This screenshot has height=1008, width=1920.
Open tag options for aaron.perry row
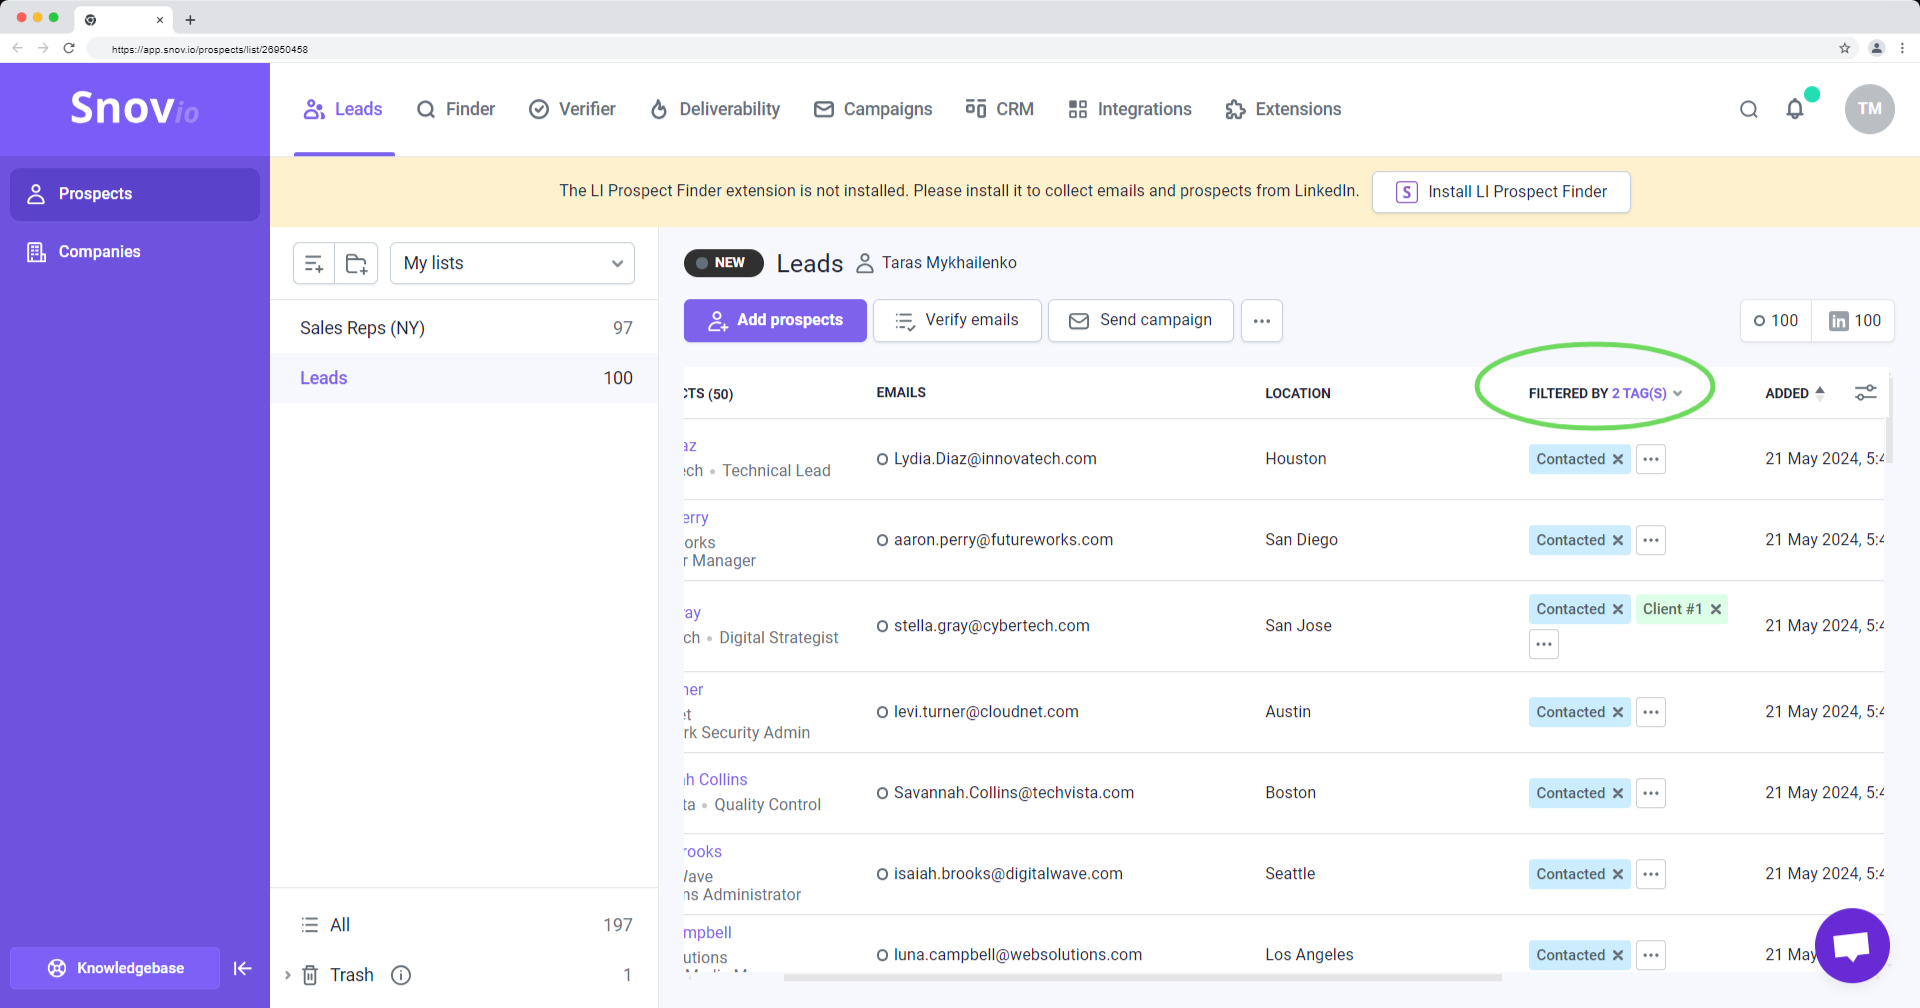tap(1651, 540)
